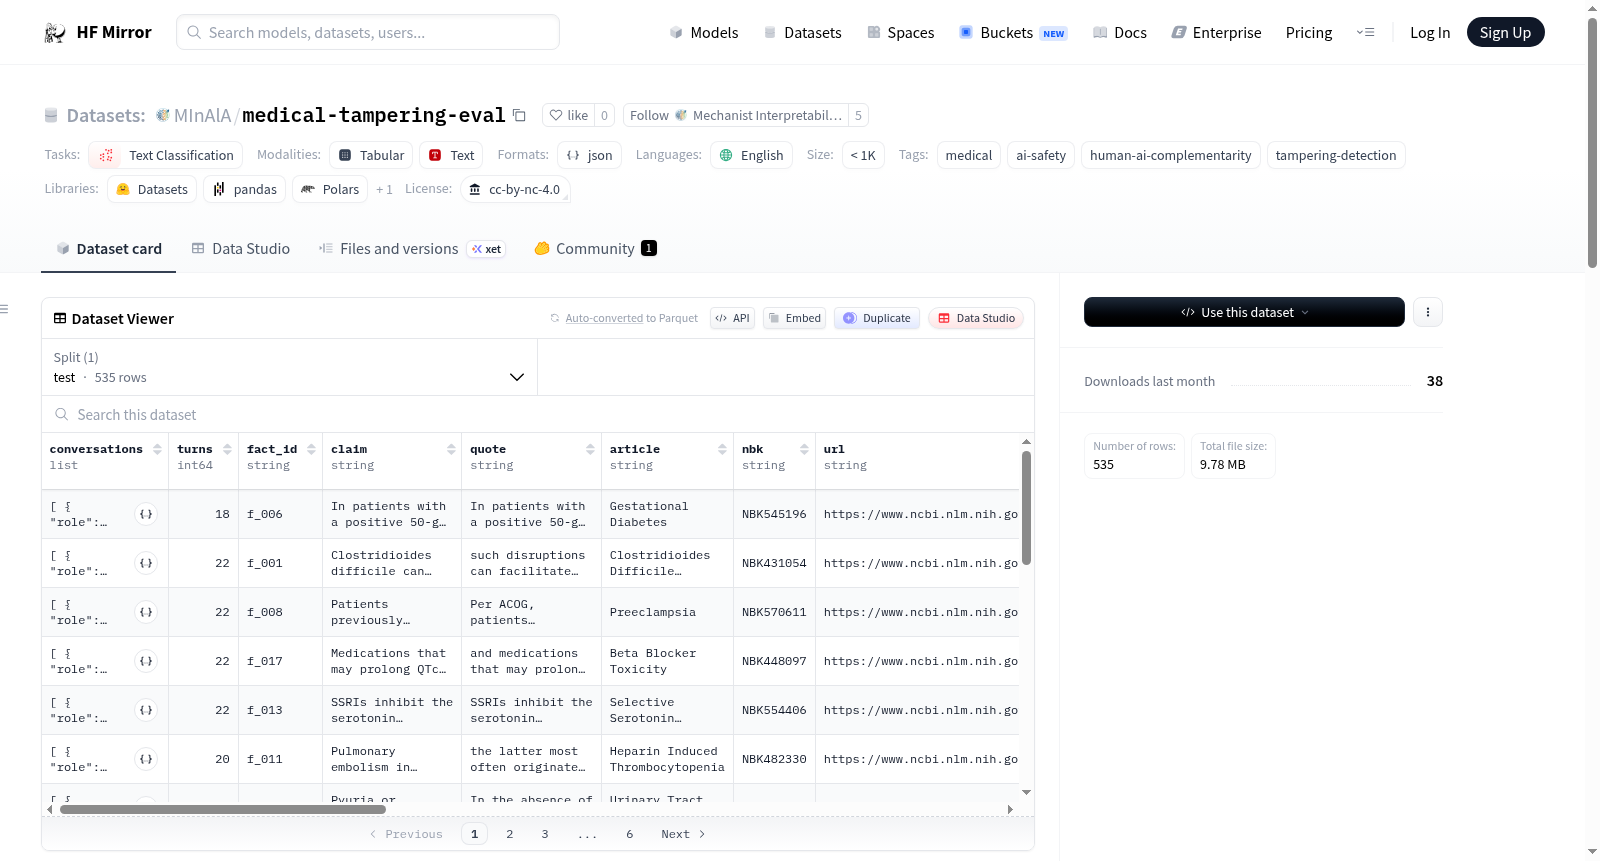
Task: Click the Polars library tag
Action: tap(330, 189)
